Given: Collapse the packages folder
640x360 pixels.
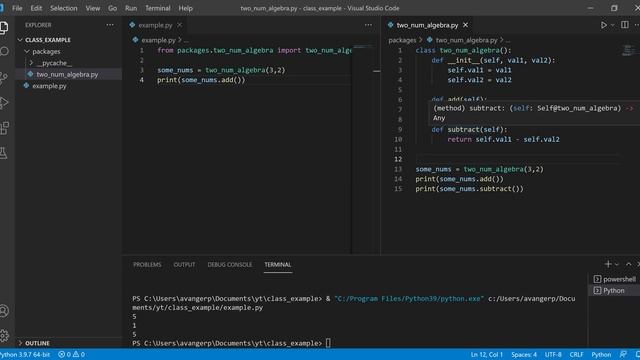Looking at the screenshot, I should (43, 51).
